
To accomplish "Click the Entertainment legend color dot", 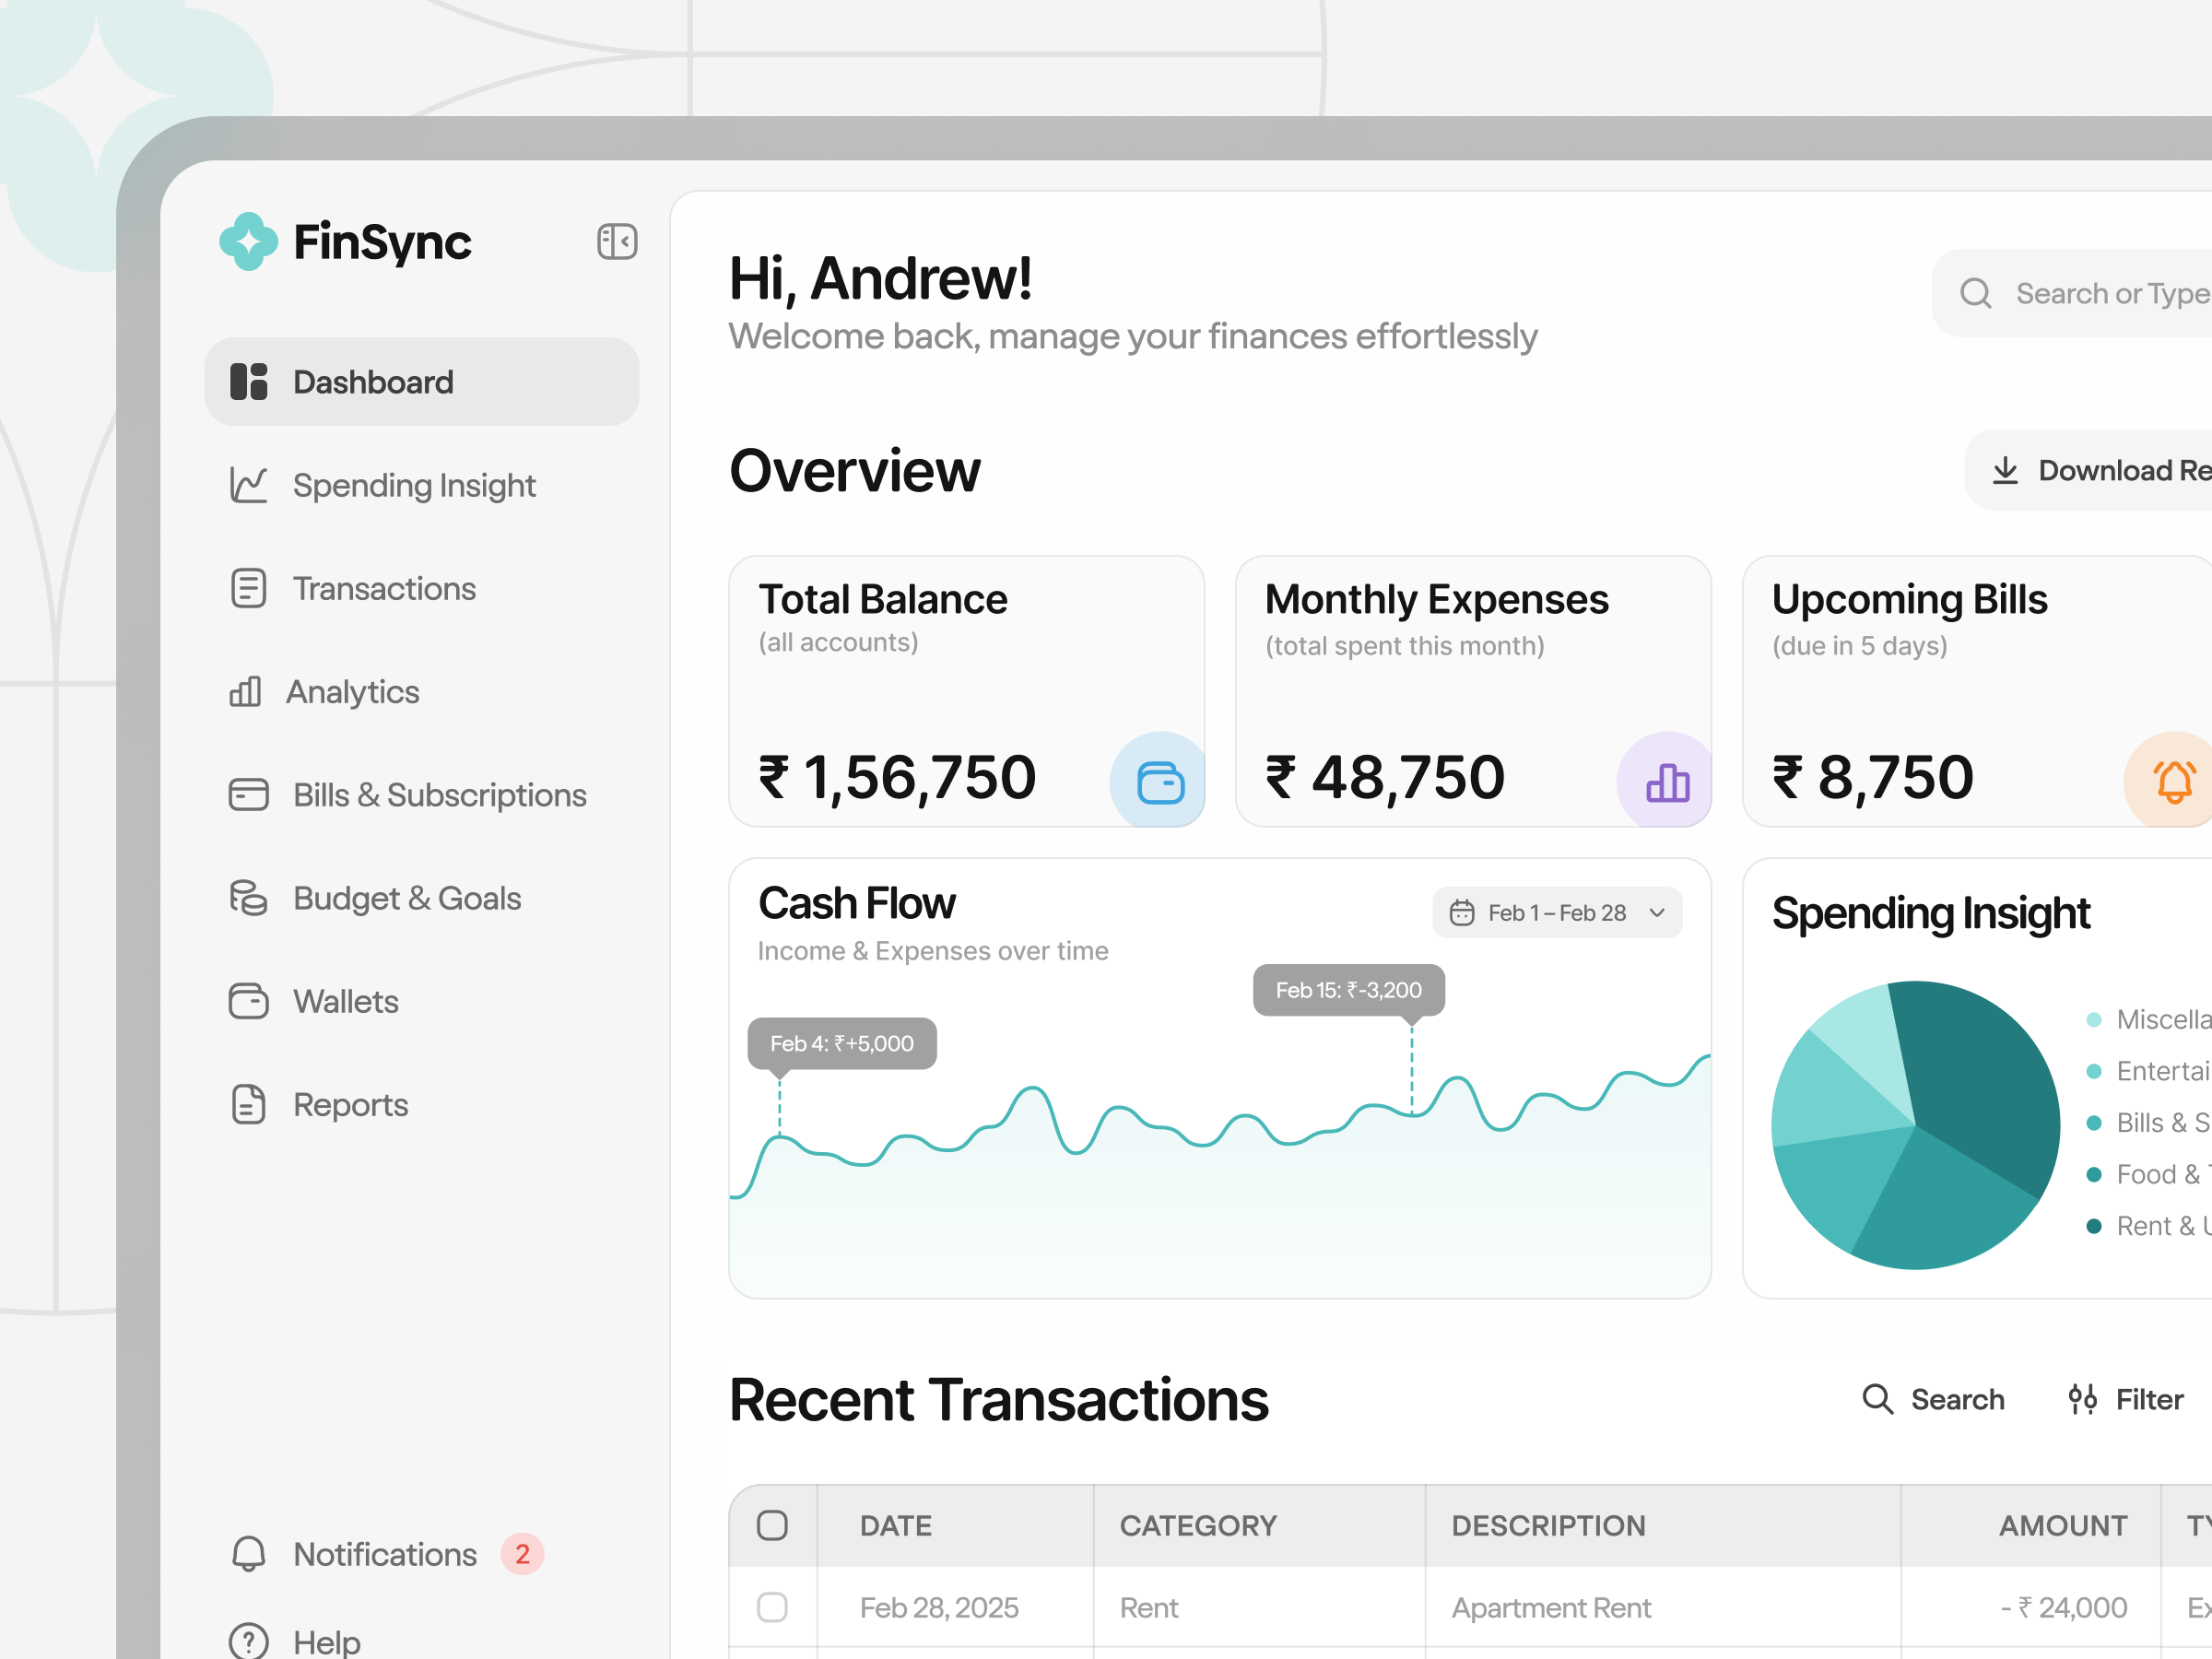I will [2094, 1071].
